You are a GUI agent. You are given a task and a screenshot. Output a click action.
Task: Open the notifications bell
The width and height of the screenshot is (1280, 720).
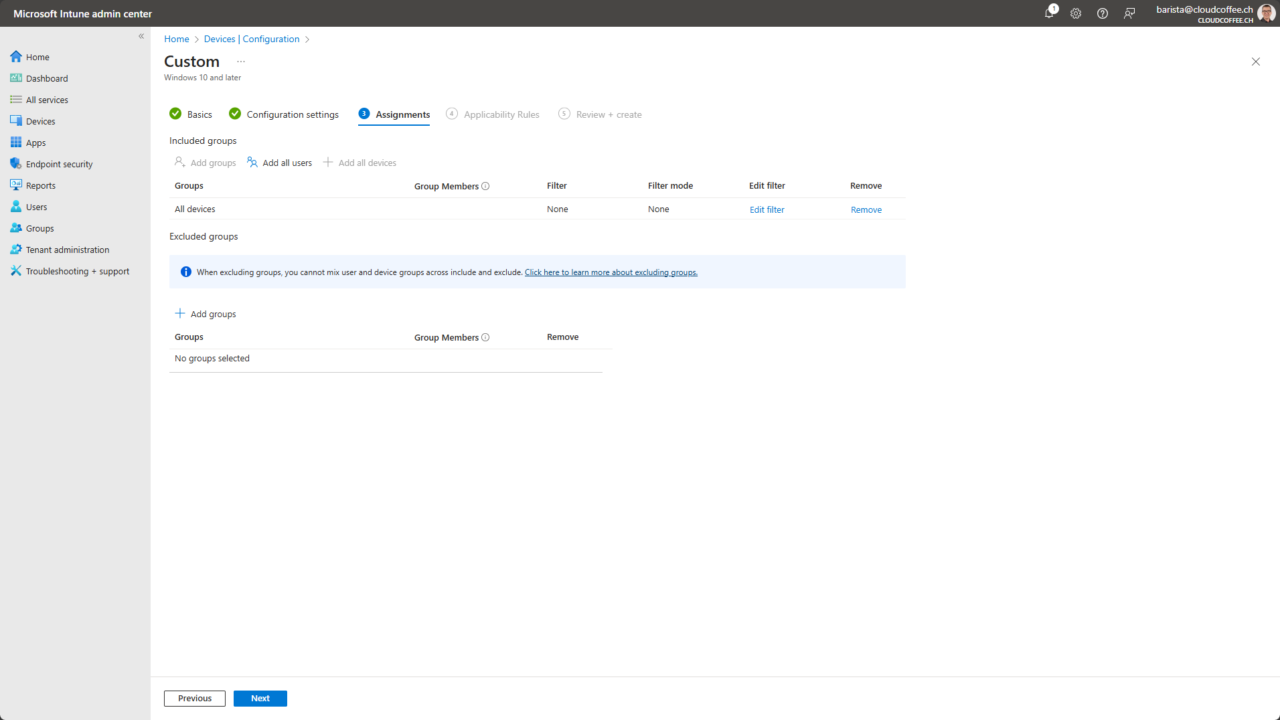click(1049, 13)
